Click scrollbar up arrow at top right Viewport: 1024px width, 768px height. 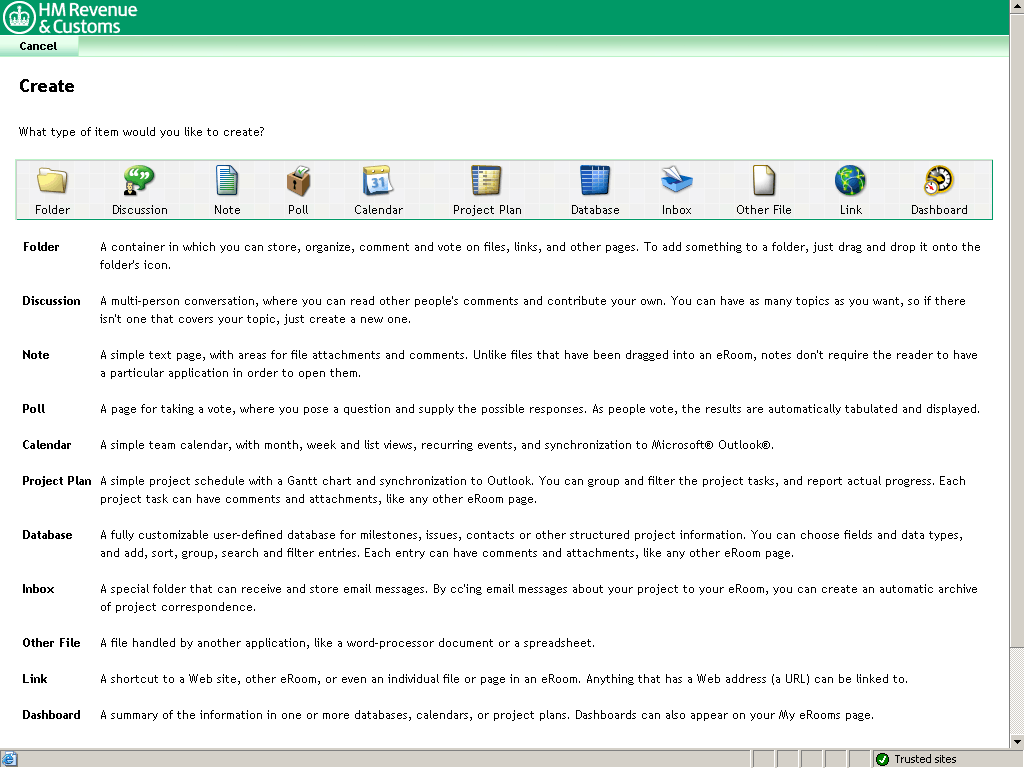[1016, 7]
